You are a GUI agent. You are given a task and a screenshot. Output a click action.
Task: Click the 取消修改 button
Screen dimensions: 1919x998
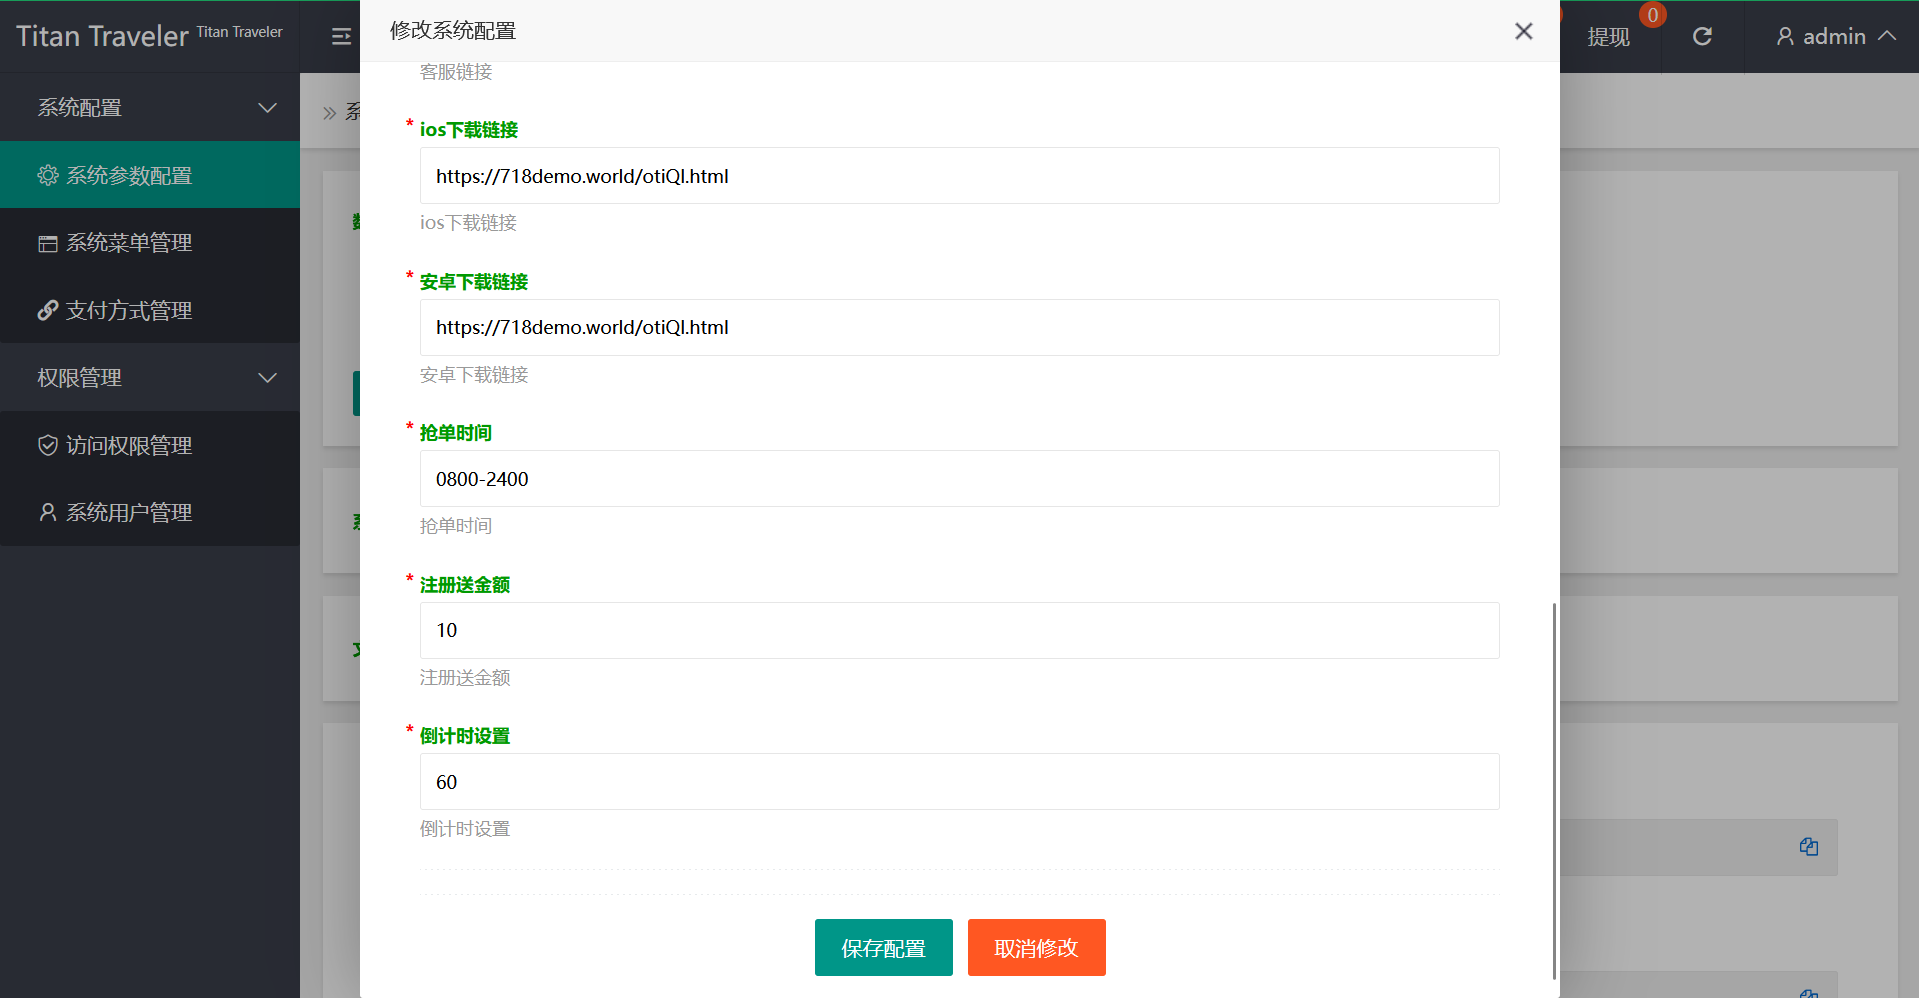pos(1036,947)
